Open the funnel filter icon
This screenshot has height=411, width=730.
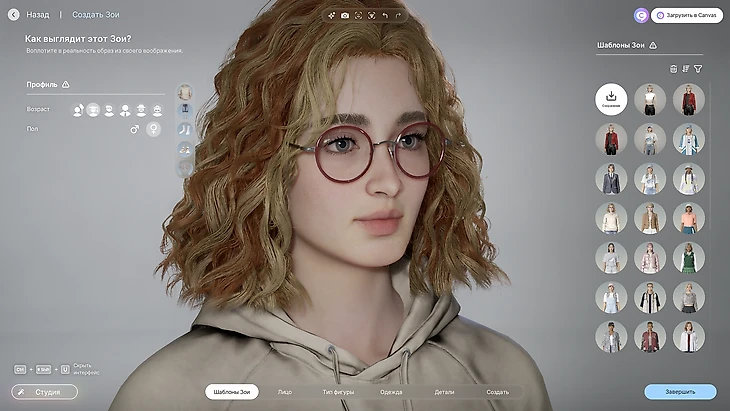(x=698, y=69)
